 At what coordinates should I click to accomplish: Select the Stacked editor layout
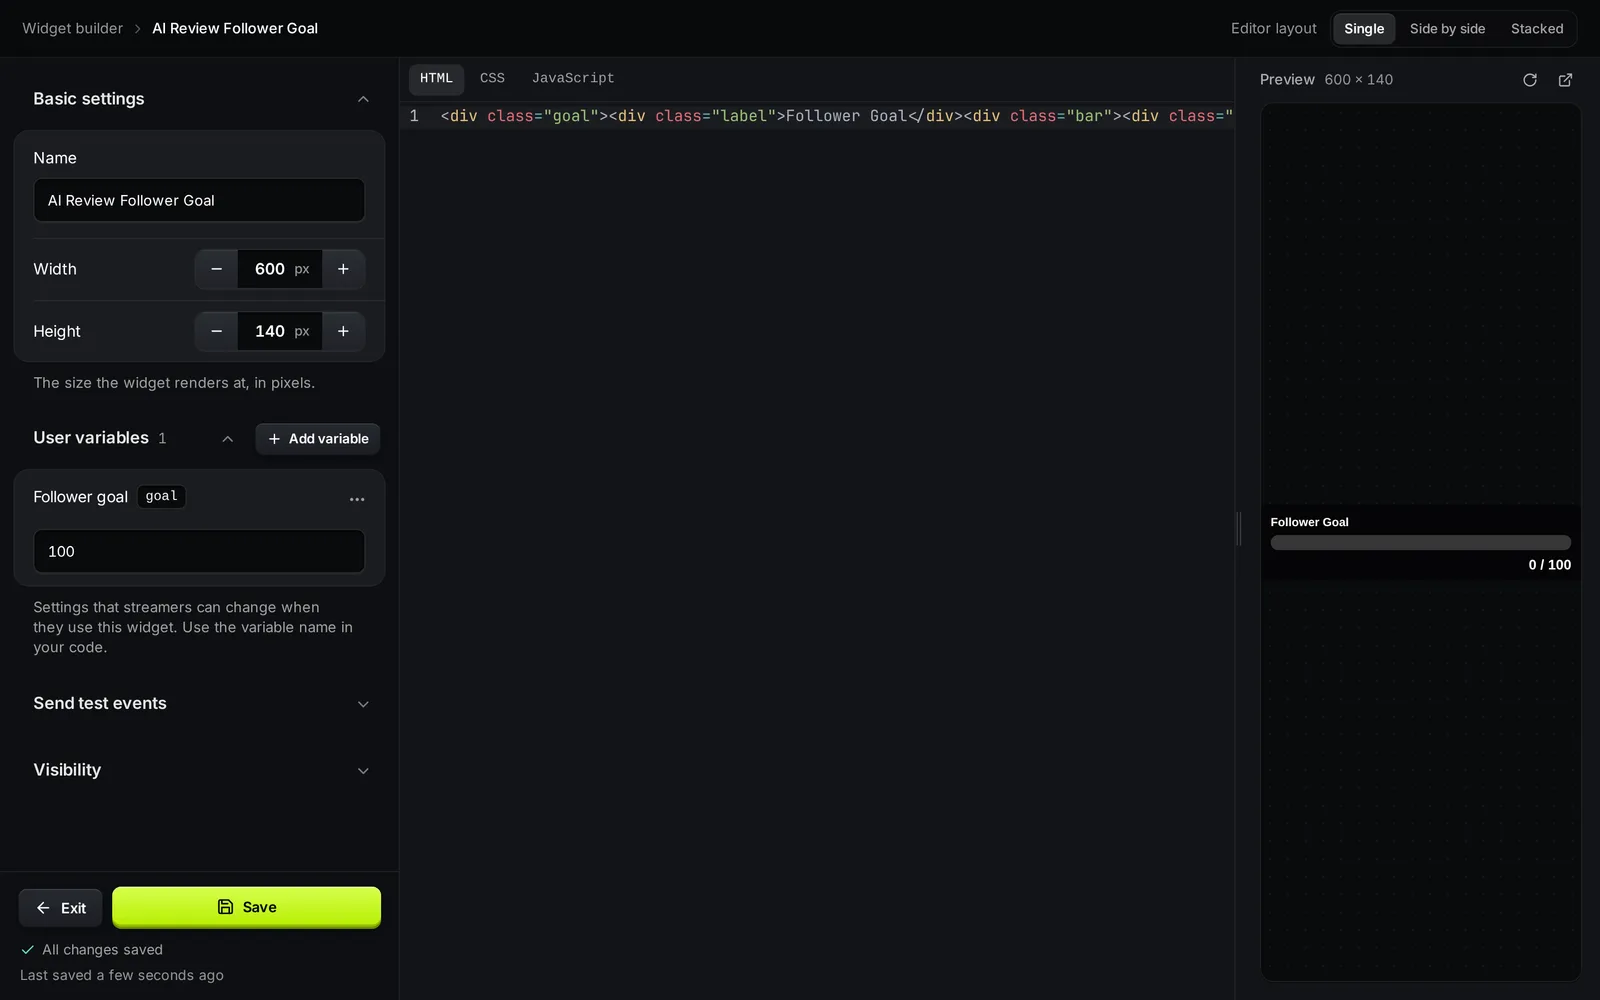[x=1537, y=29]
